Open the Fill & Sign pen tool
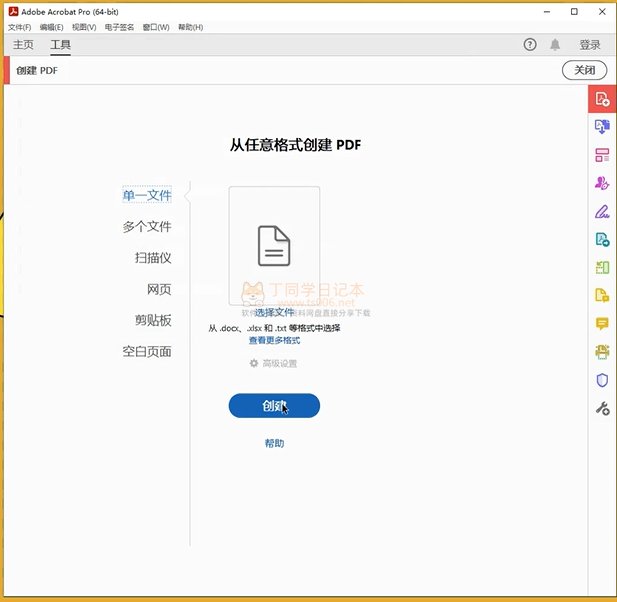Viewport: 617px width, 602px height. [602, 212]
